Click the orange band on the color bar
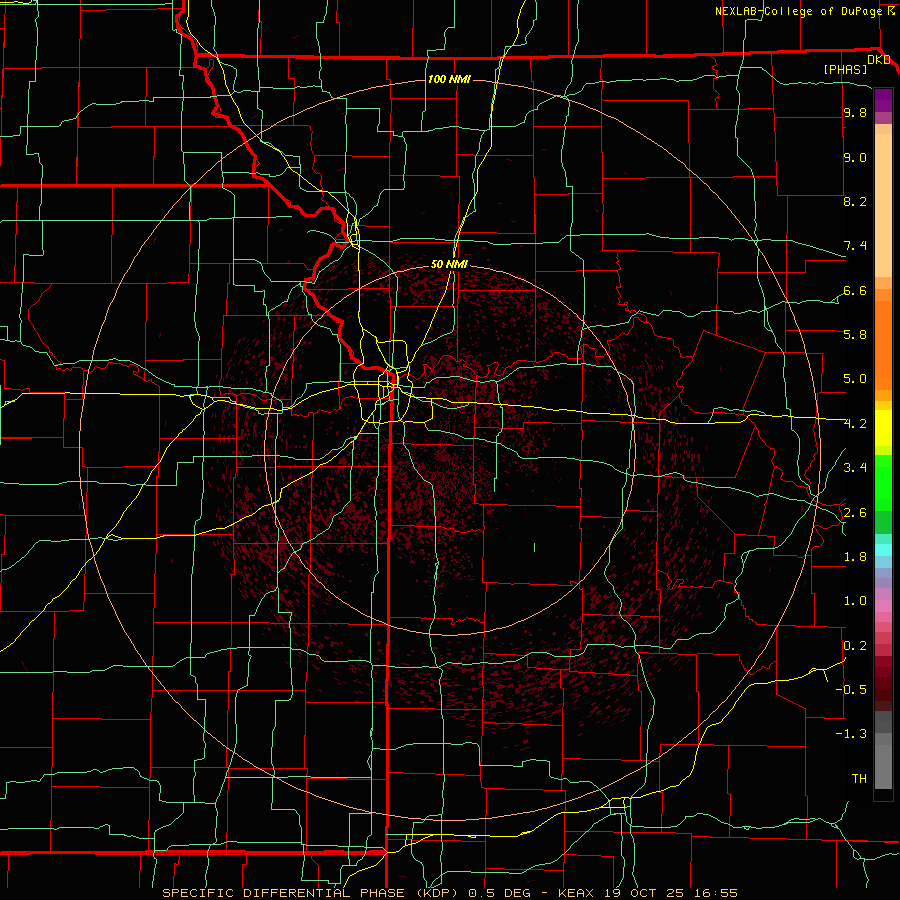 click(x=883, y=344)
